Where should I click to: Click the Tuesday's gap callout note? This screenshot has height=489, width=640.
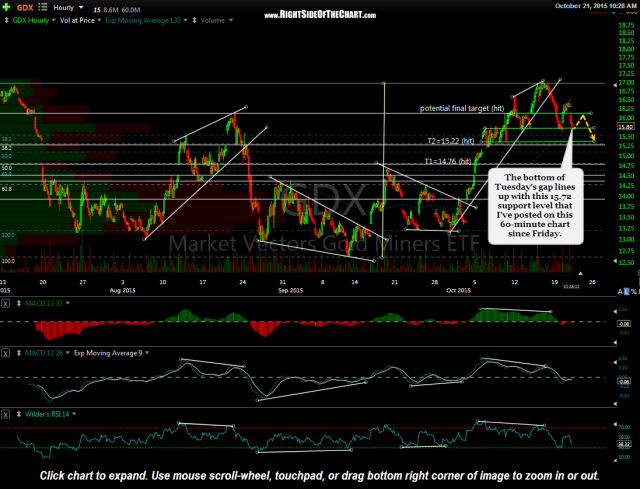click(535, 206)
